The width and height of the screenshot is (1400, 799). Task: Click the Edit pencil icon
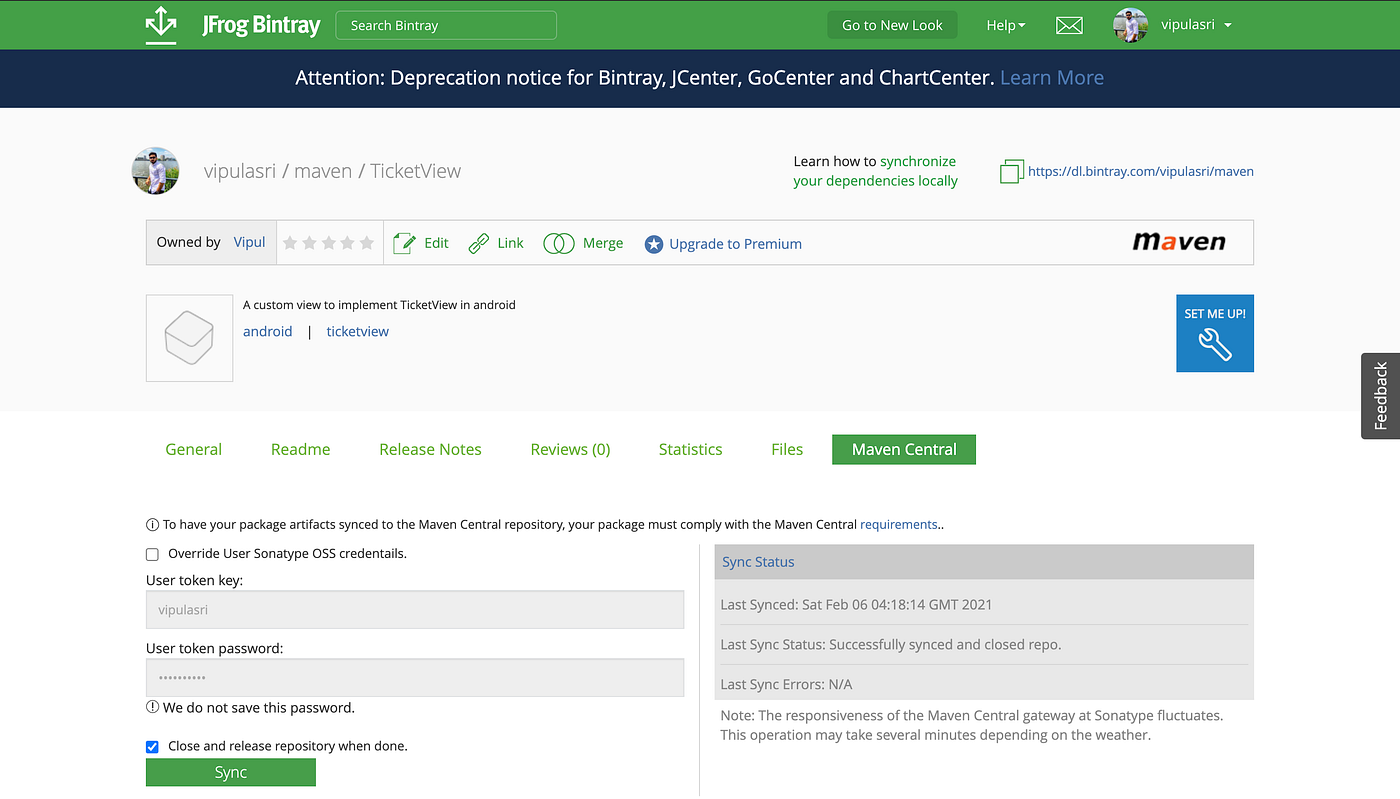pos(404,243)
